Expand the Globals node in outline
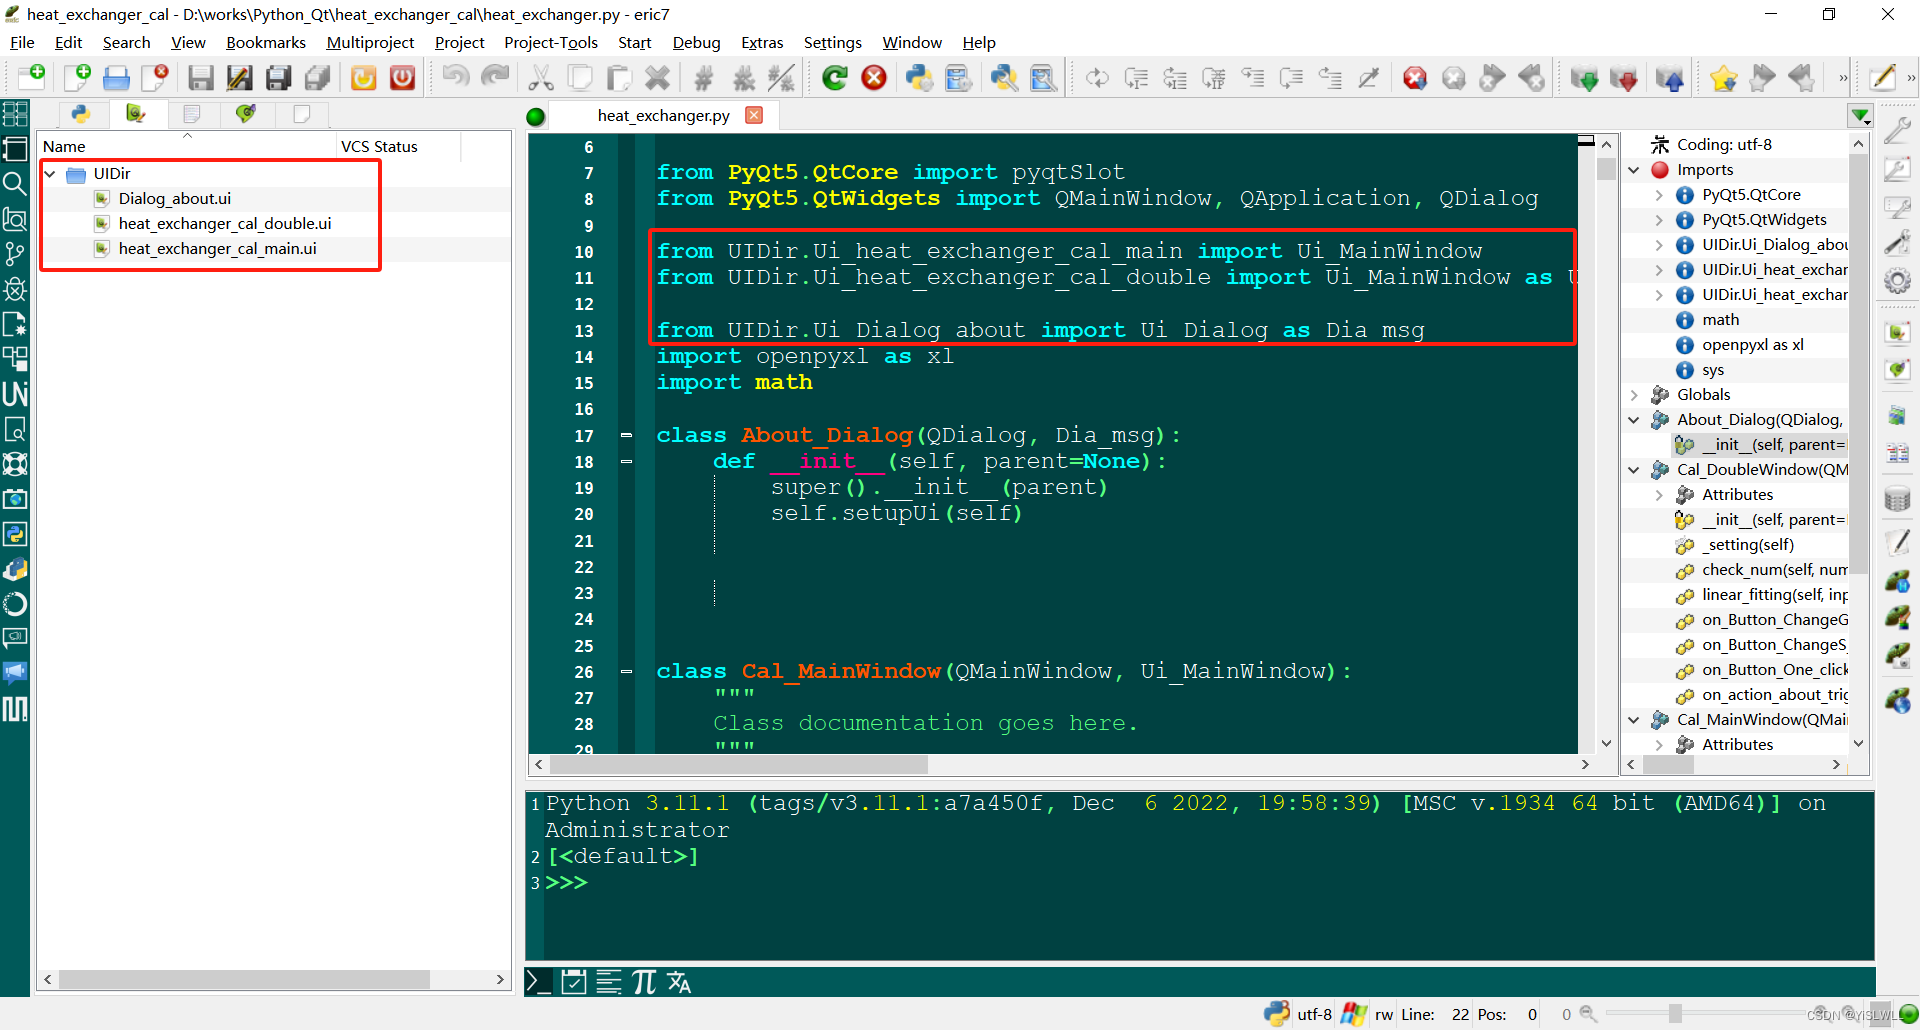 pos(1634,395)
